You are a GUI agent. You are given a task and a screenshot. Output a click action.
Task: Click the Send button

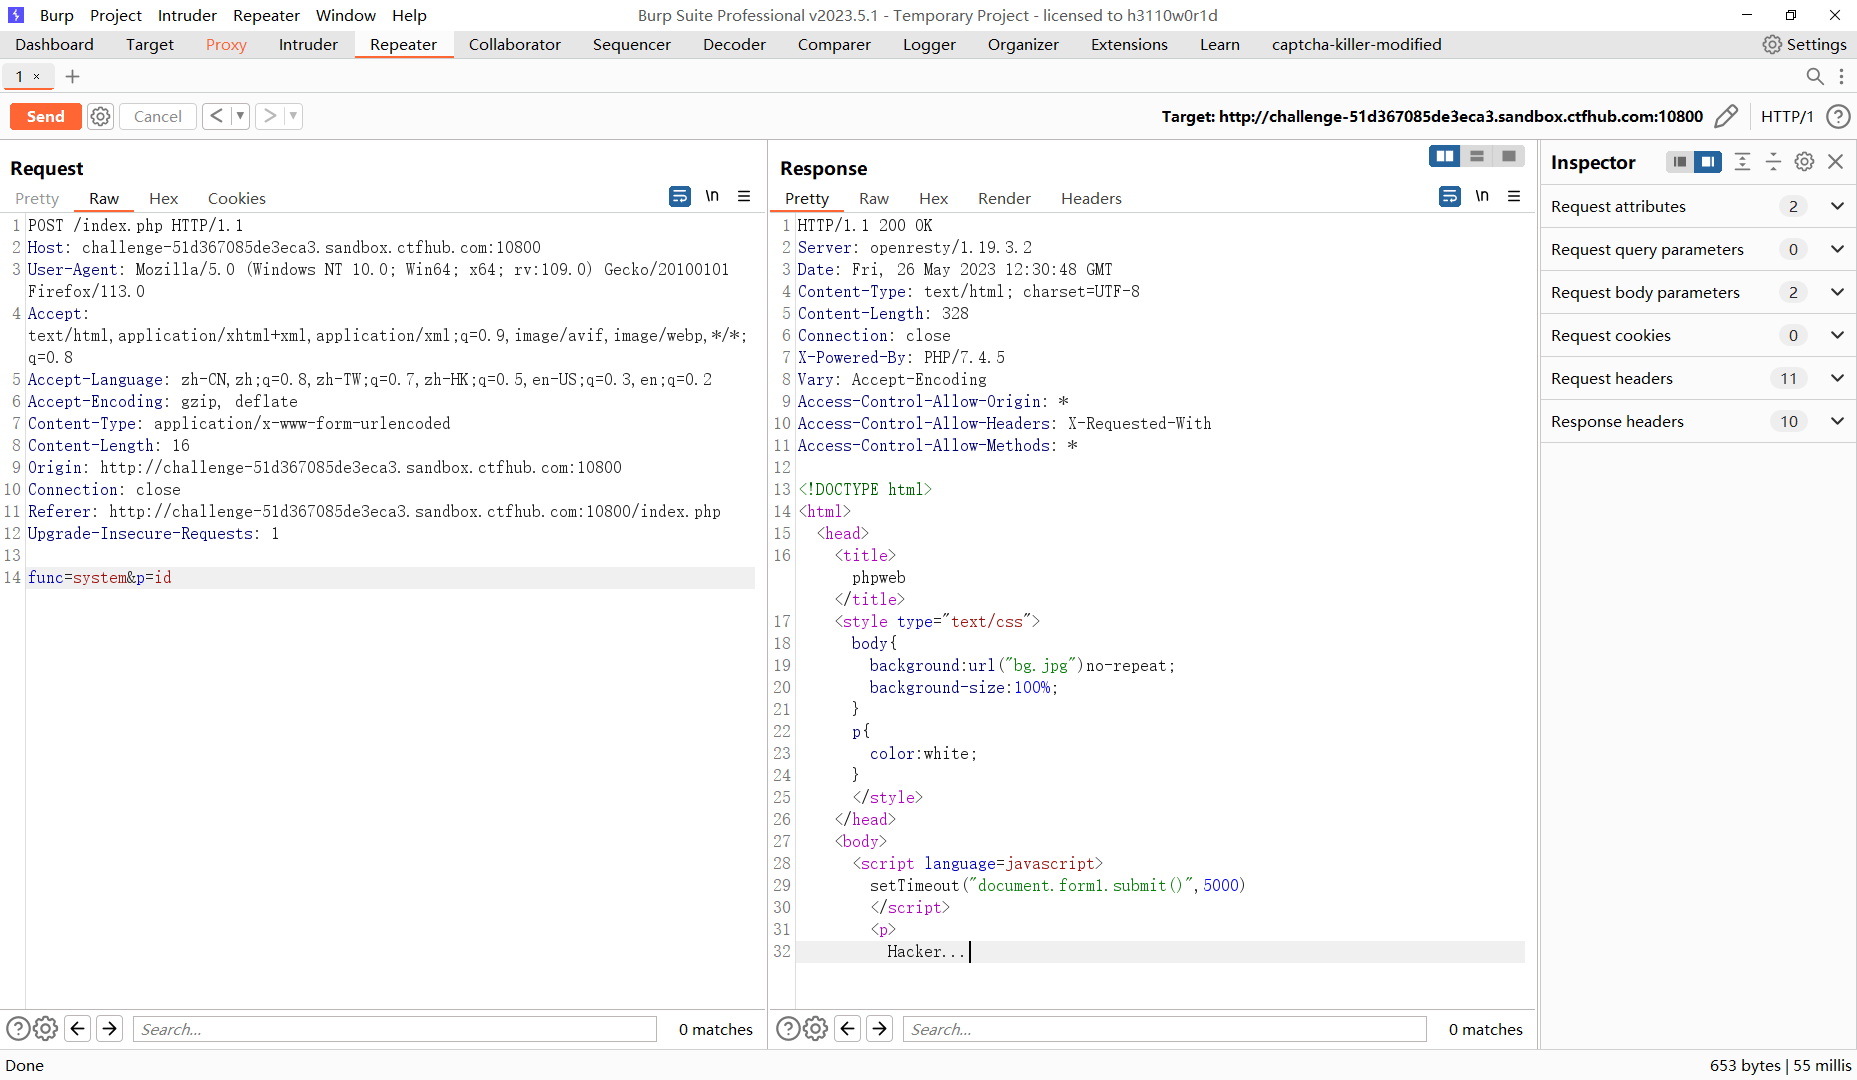(x=45, y=117)
